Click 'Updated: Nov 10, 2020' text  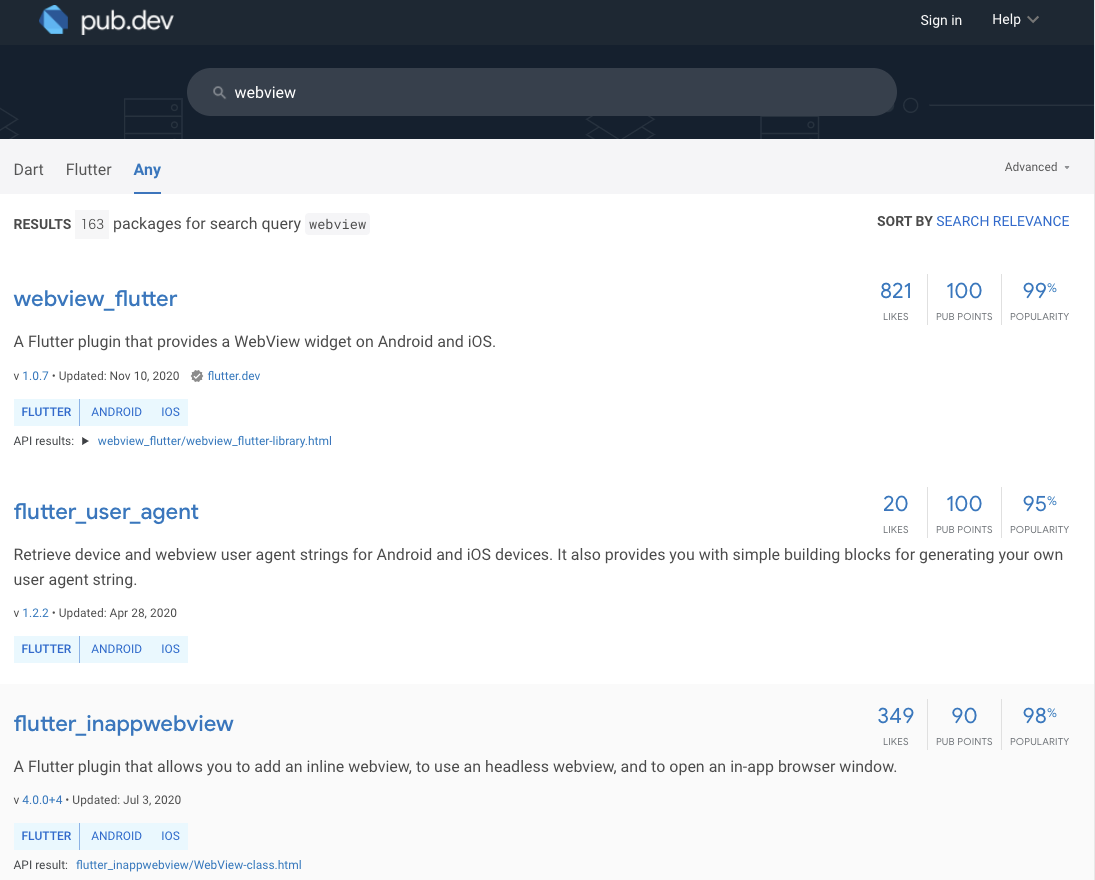[119, 376]
